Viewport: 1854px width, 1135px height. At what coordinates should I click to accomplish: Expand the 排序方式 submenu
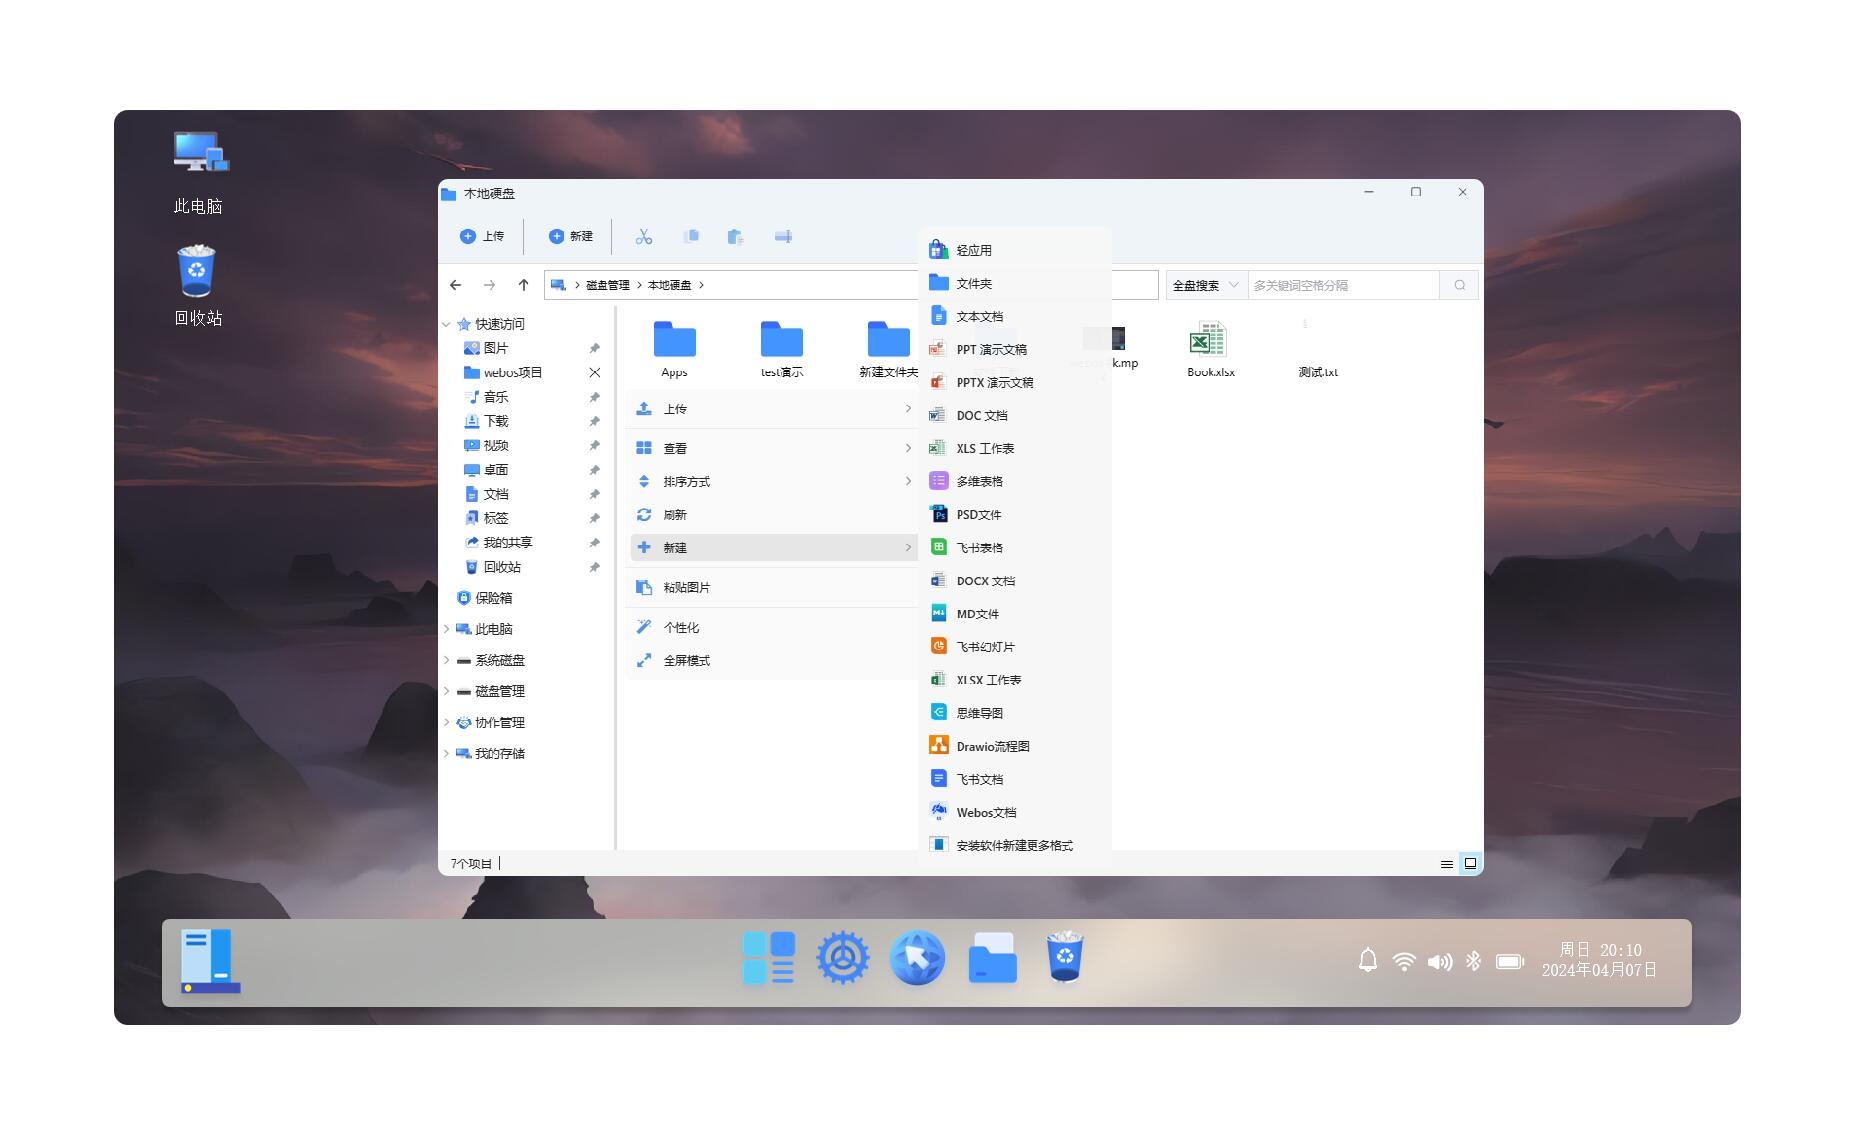point(774,482)
